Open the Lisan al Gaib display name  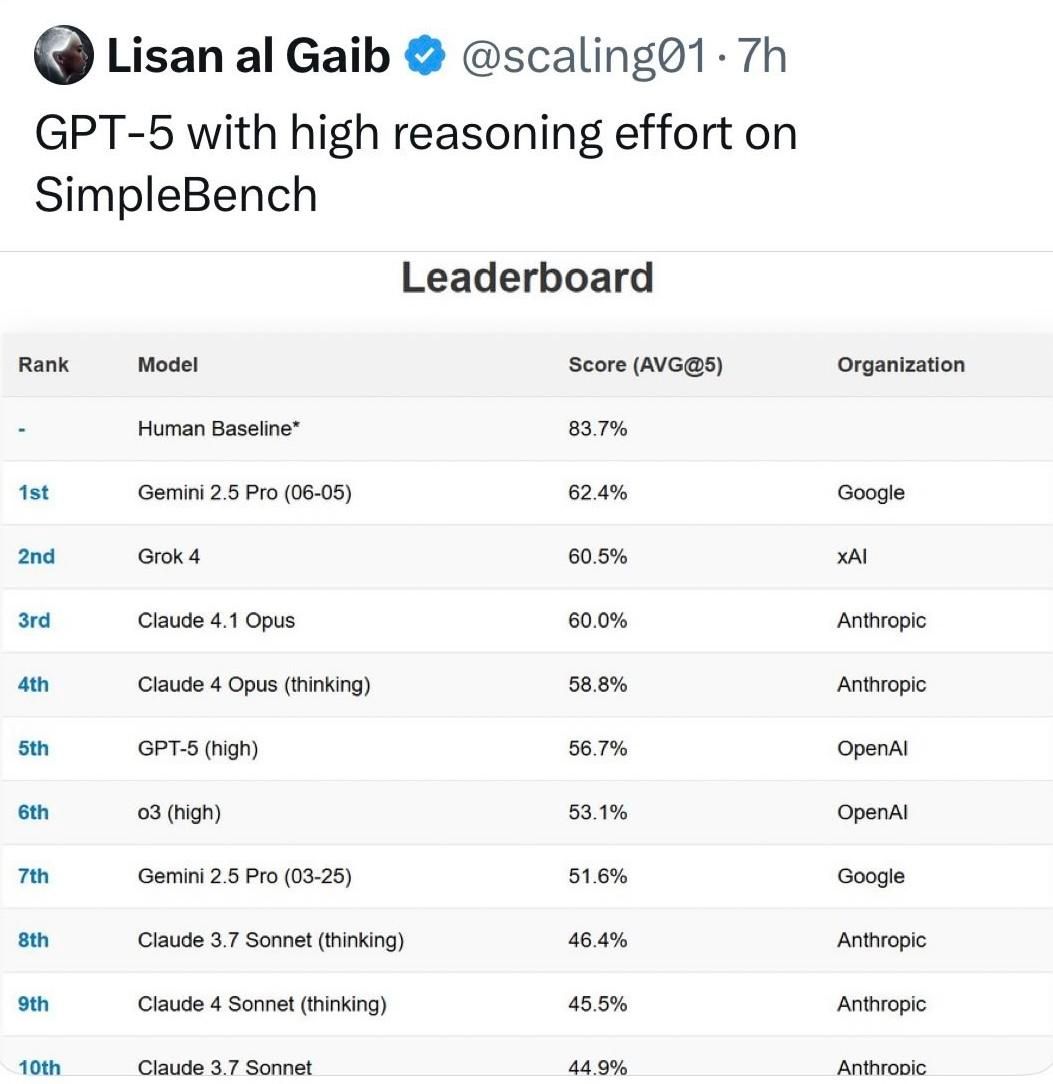pyautogui.click(x=248, y=57)
